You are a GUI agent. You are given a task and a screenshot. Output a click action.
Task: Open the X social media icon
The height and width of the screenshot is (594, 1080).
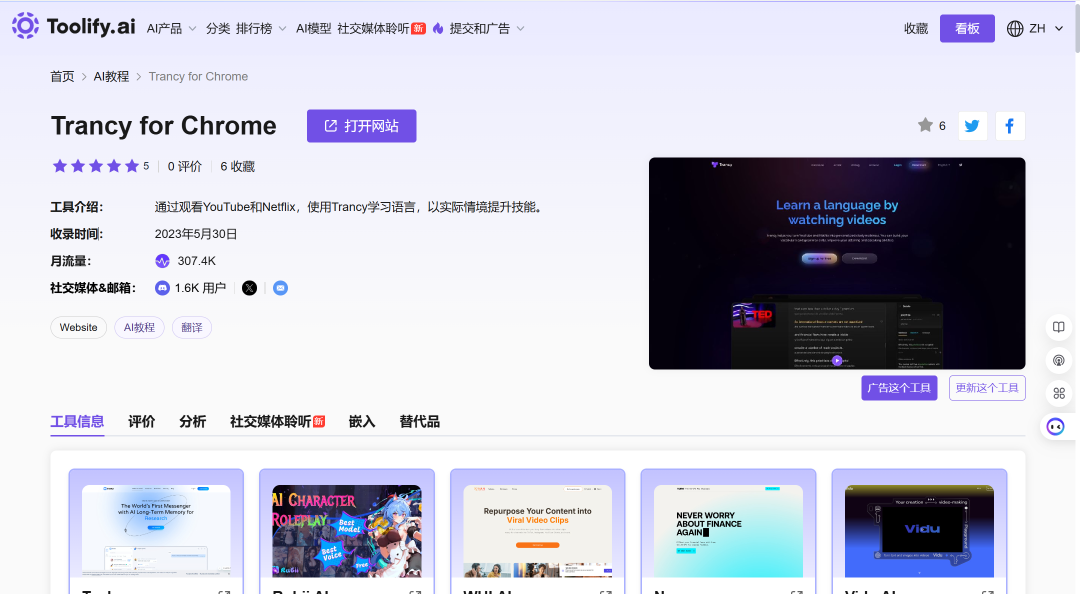click(249, 288)
